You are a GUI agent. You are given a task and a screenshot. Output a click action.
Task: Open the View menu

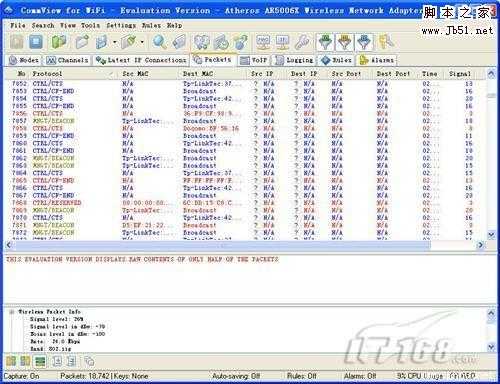68,25
